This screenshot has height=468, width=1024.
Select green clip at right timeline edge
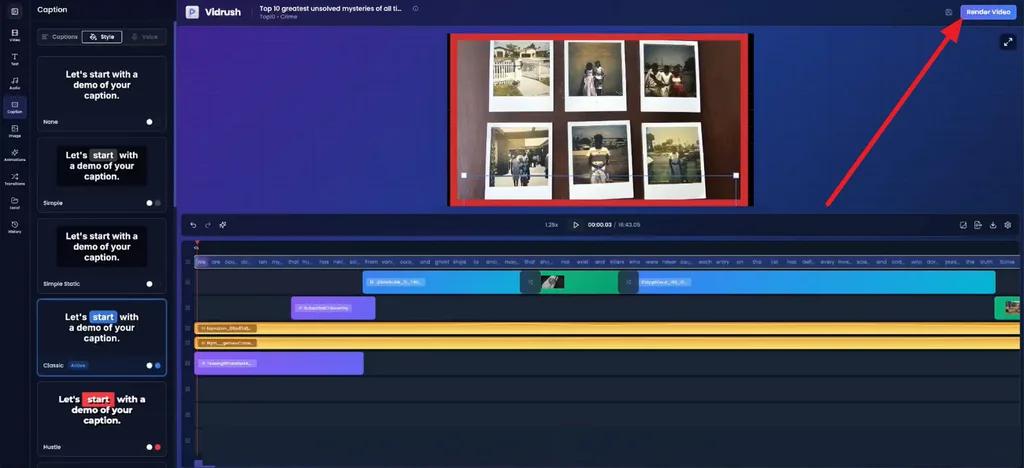click(1007, 307)
